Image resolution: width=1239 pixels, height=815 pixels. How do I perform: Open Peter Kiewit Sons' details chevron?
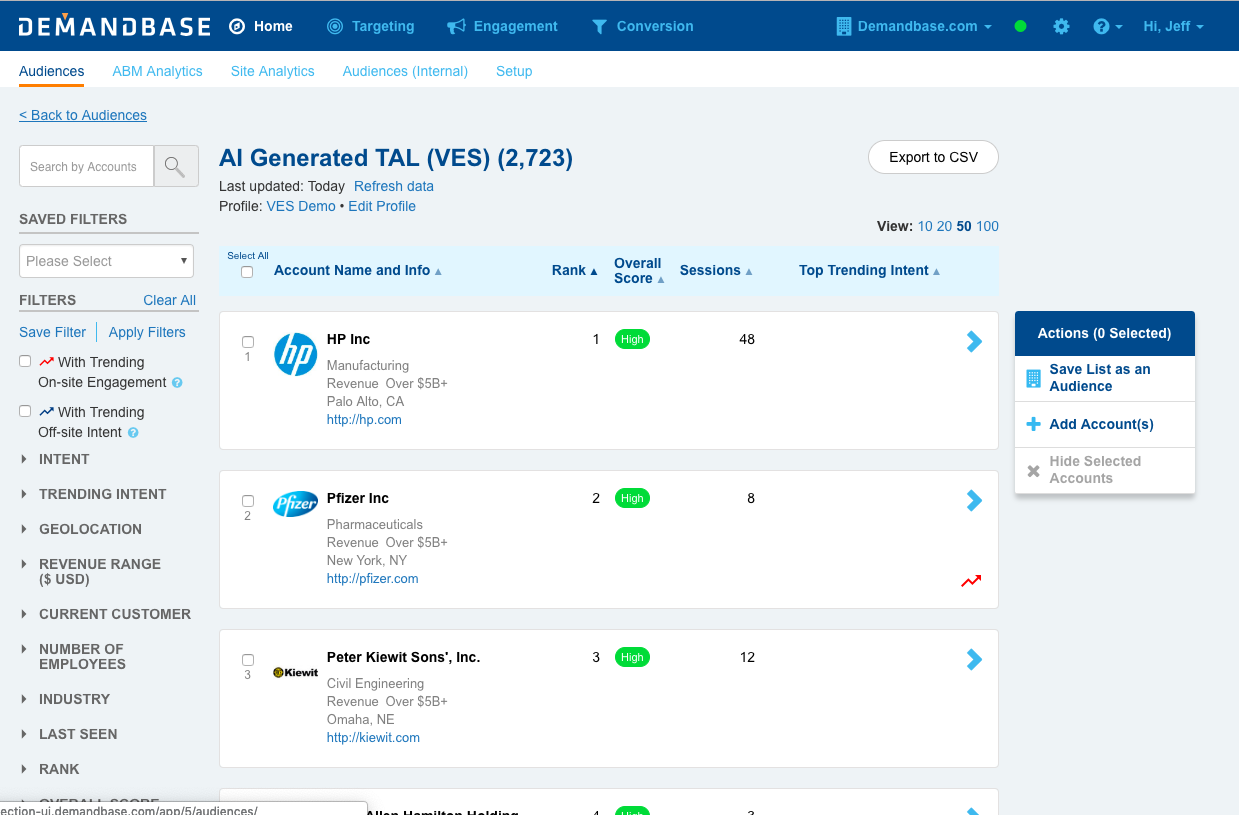974,660
